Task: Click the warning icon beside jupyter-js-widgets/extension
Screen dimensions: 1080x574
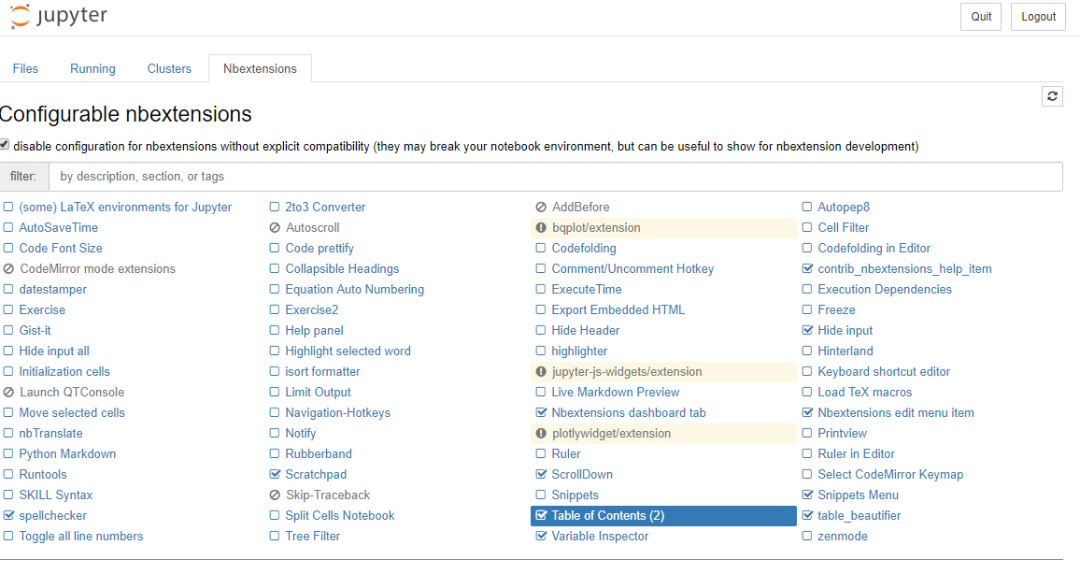Action: [541, 371]
